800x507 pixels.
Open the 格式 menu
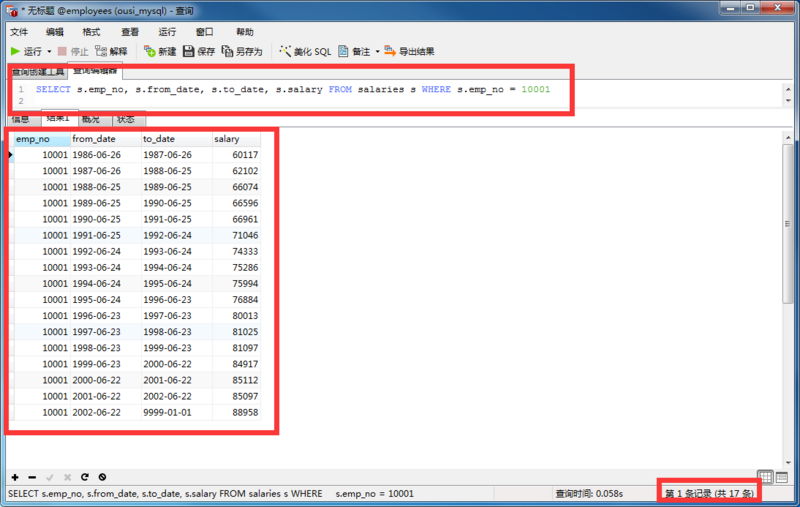point(91,32)
